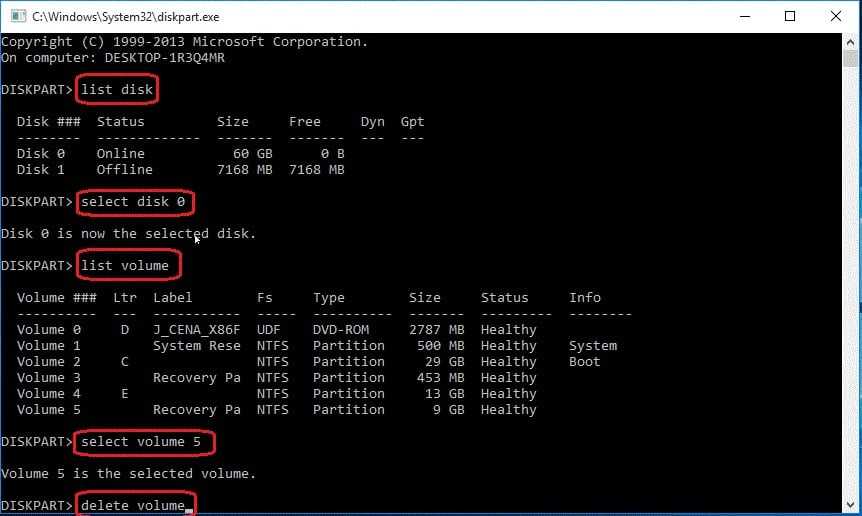
Task: Click the title text C:\Windows\System32\diskpart.exe
Action: 125,17
